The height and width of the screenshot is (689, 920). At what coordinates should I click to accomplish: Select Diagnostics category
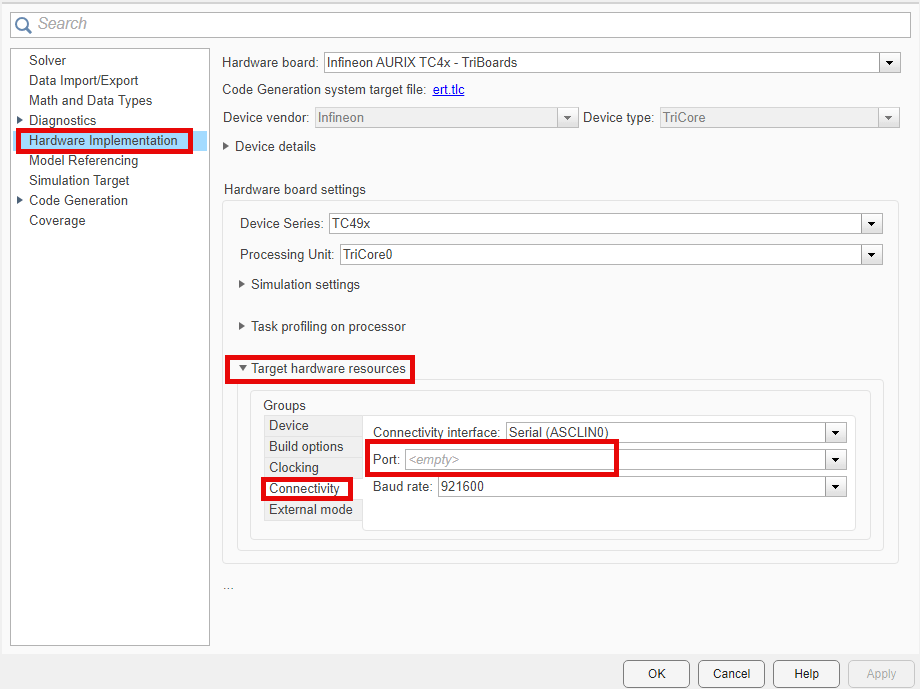click(62, 120)
